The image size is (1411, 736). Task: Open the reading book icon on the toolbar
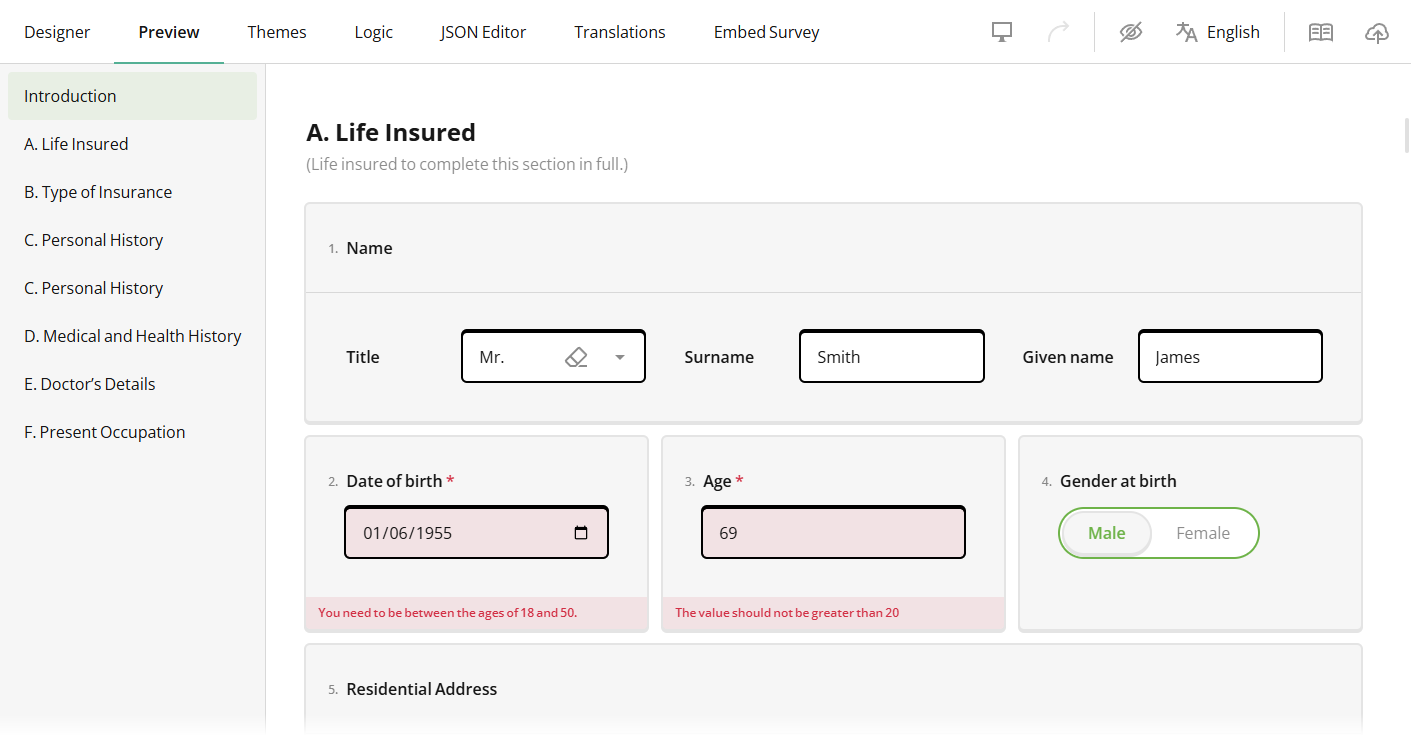coord(1320,31)
